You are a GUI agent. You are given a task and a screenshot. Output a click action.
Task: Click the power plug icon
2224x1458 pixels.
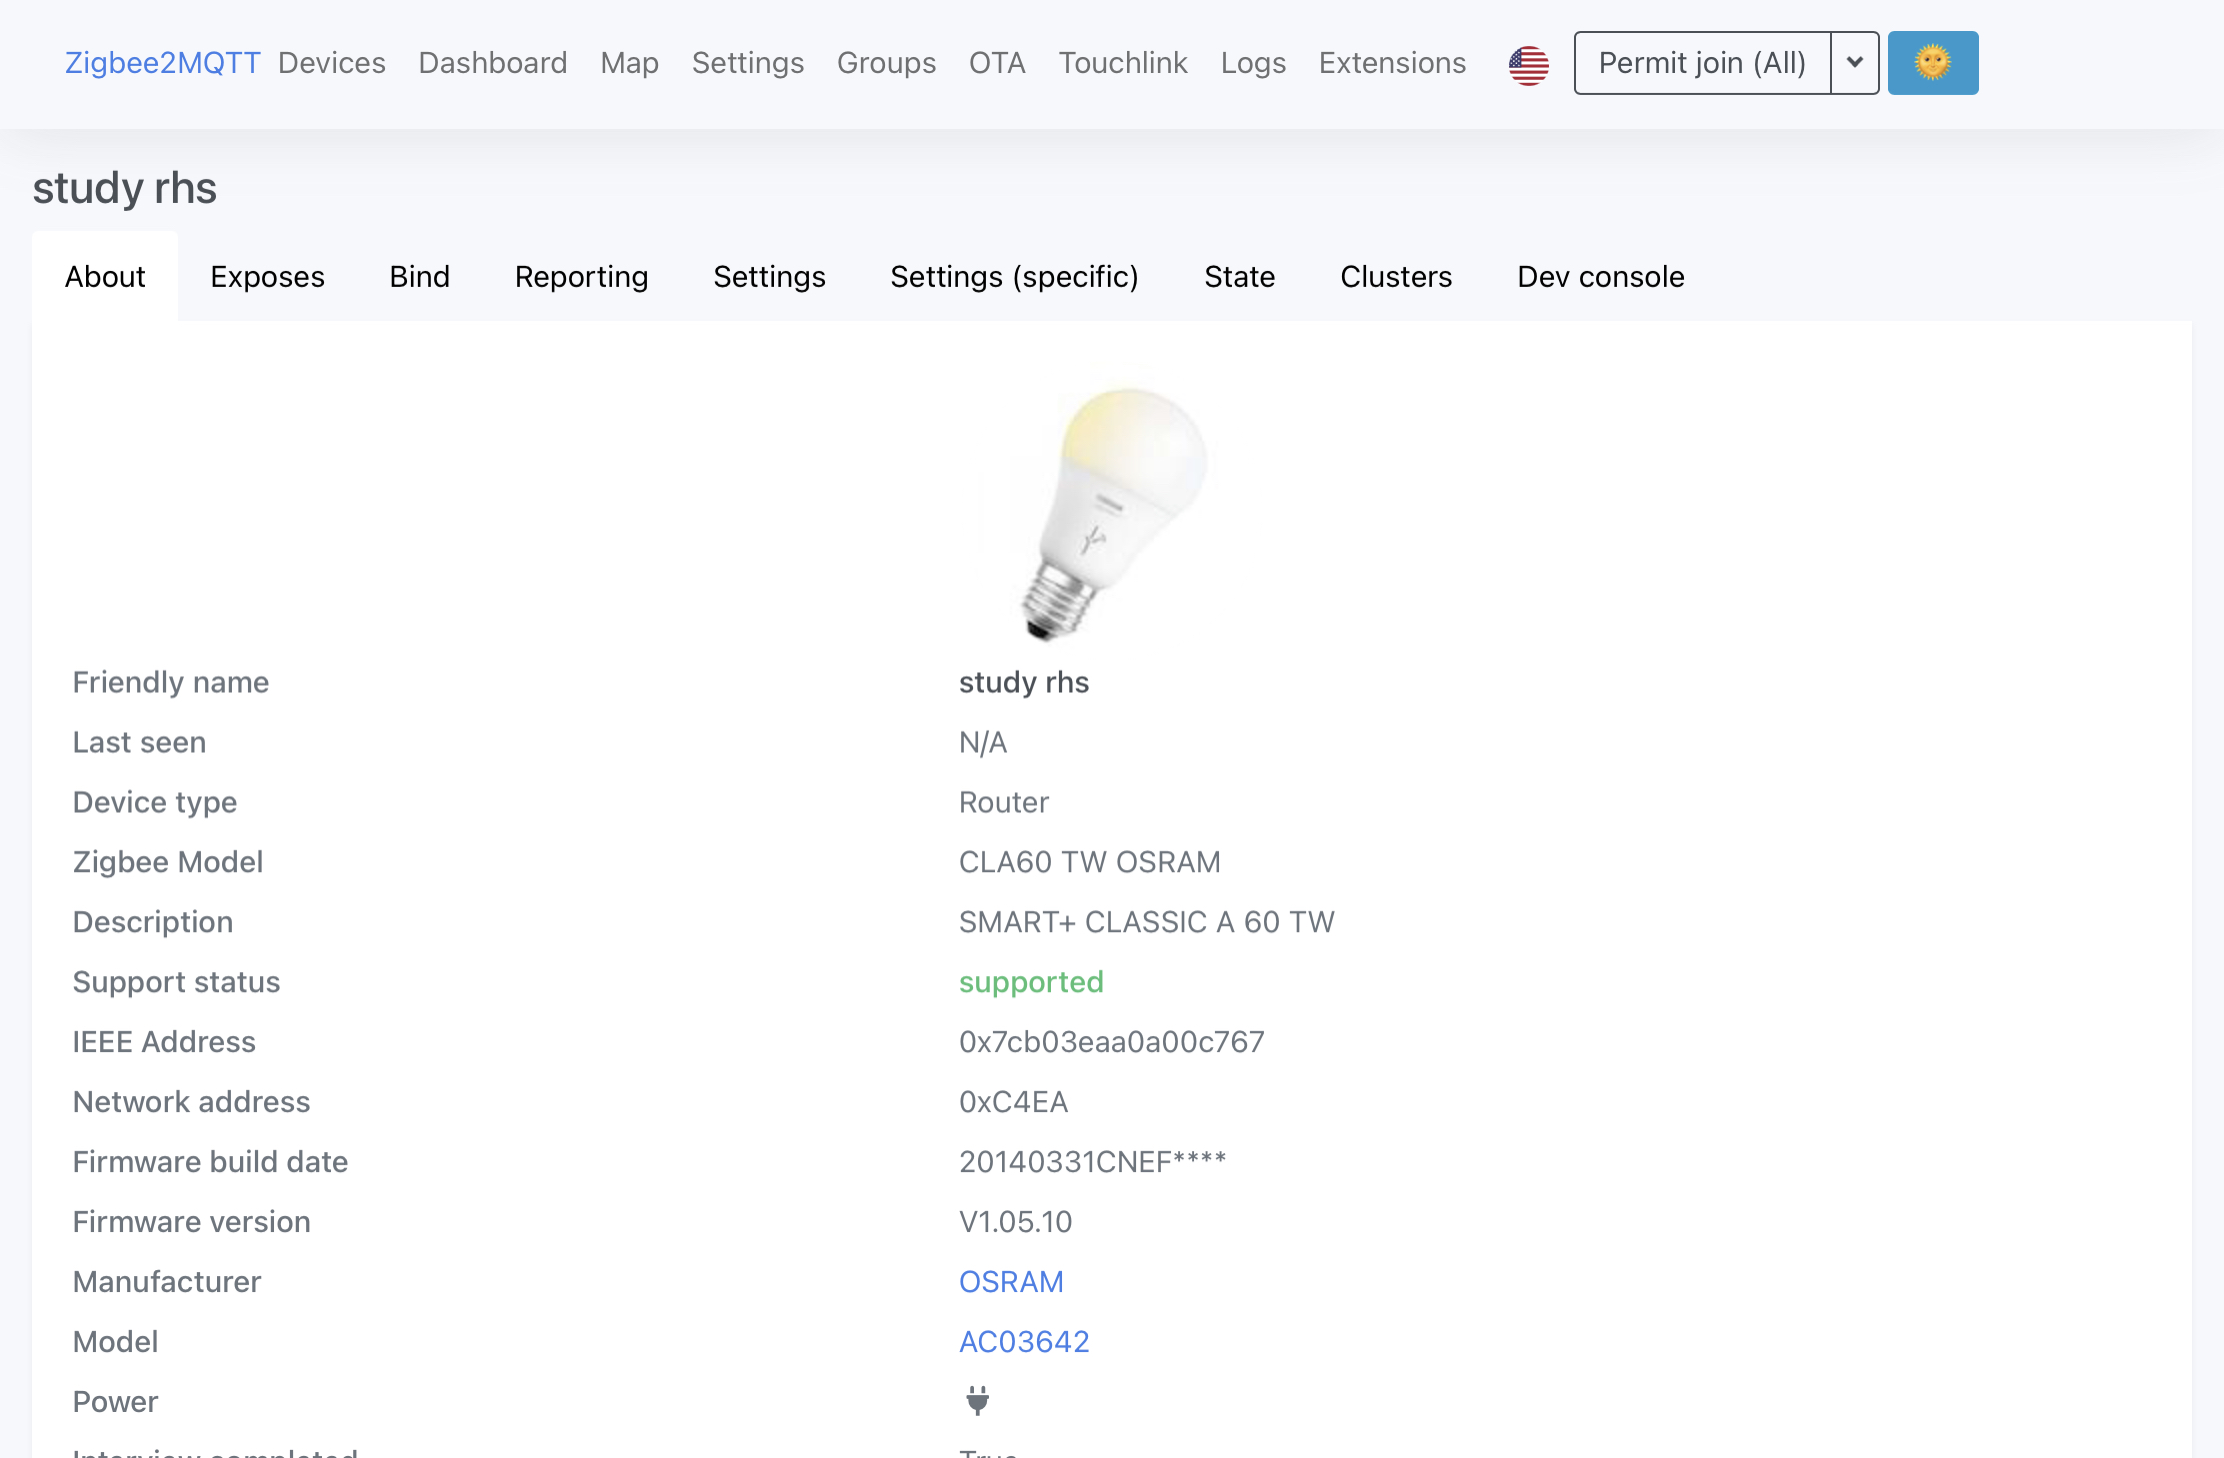coord(977,1401)
